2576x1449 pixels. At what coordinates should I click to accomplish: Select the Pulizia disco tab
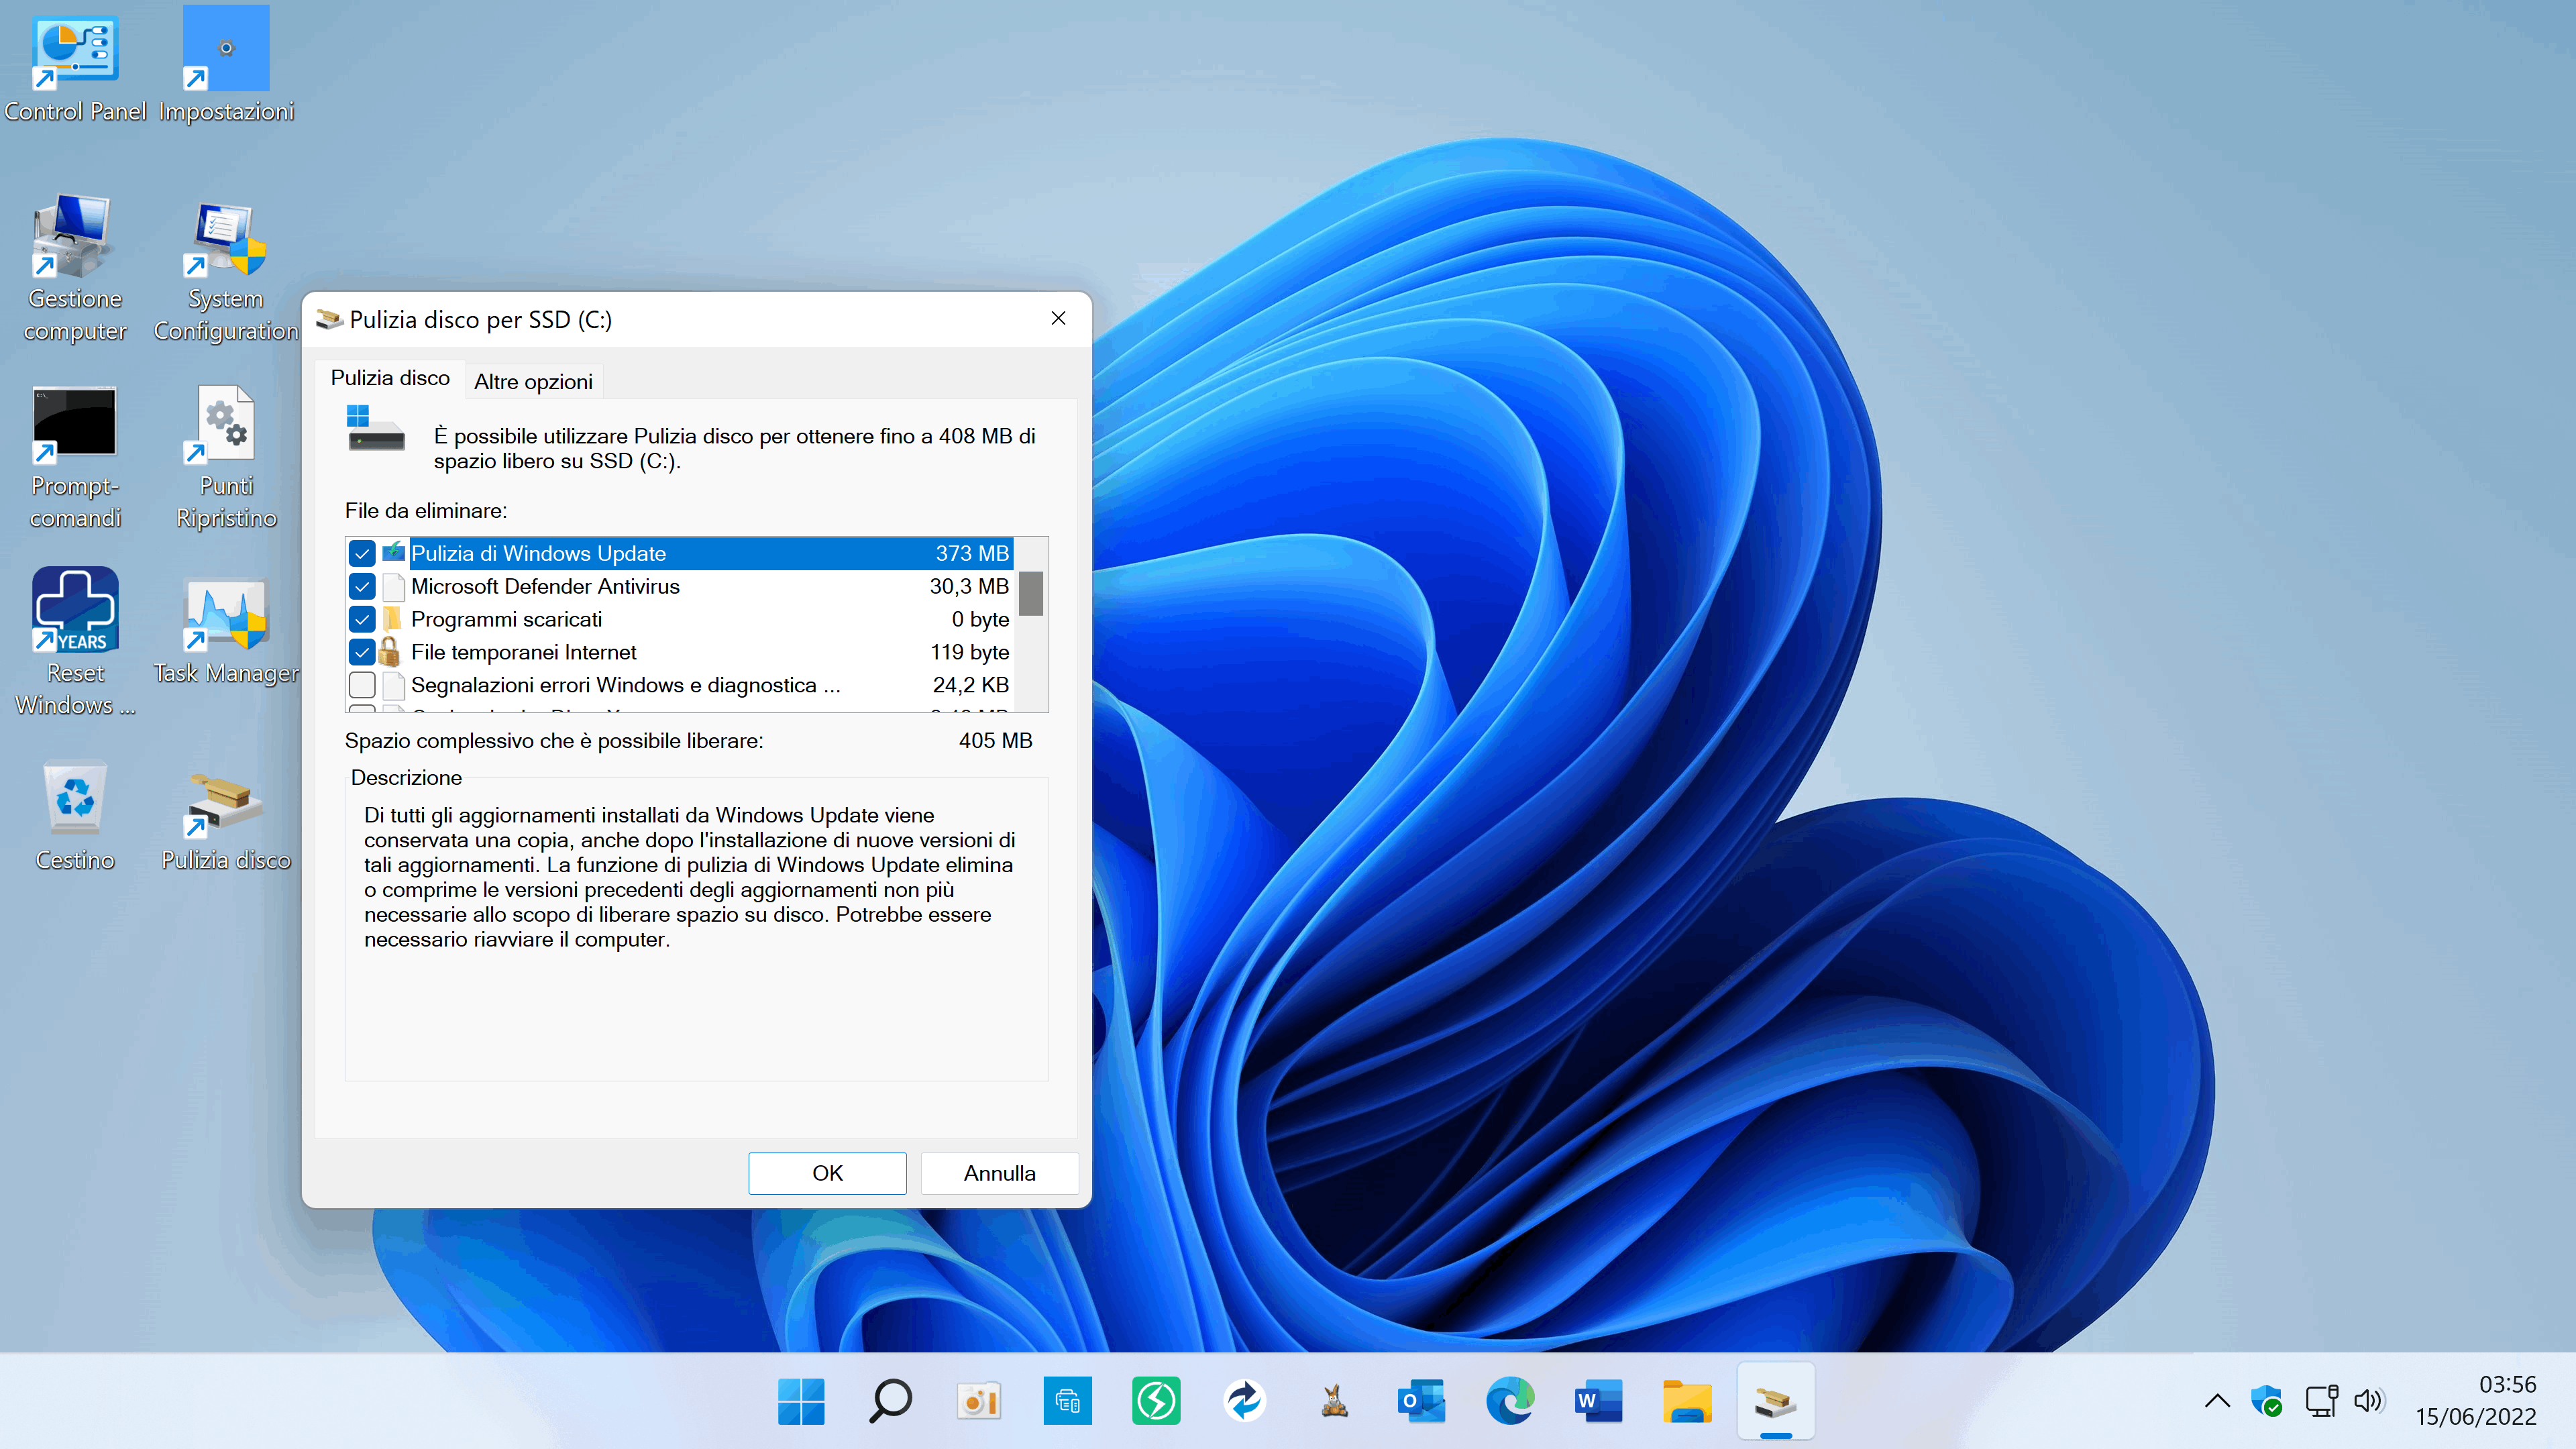pyautogui.click(x=390, y=378)
